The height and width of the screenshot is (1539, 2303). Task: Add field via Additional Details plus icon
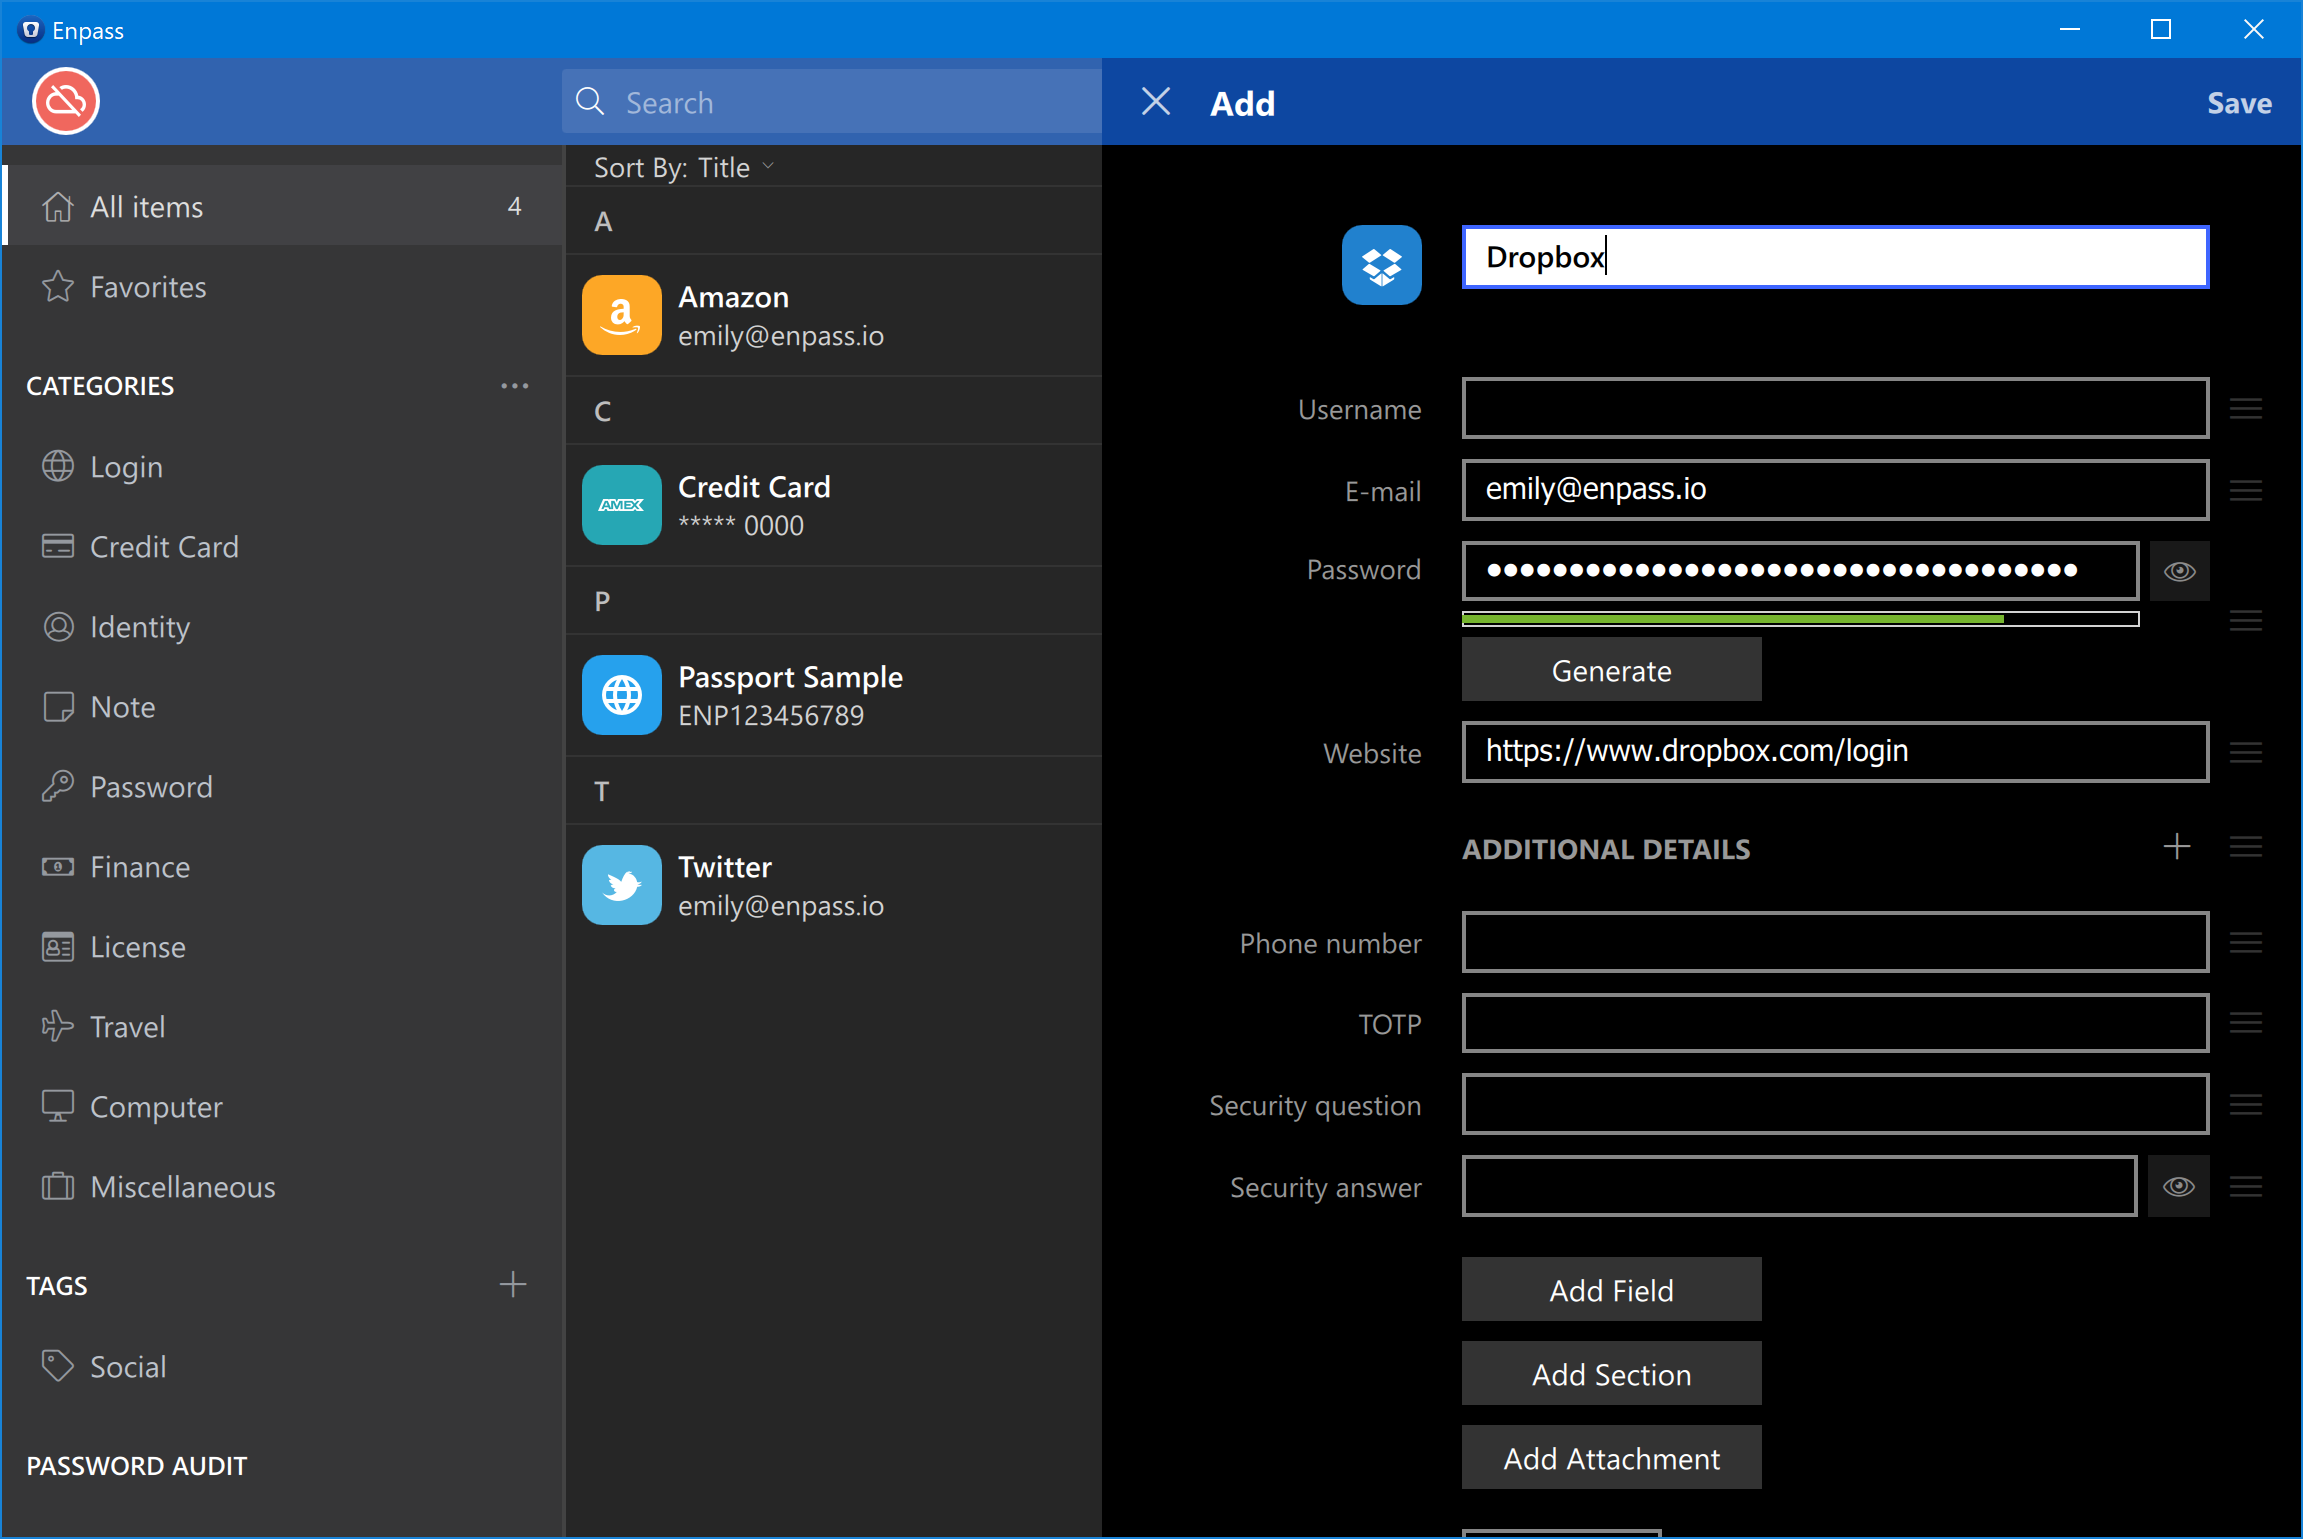click(x=2176, y=847)
